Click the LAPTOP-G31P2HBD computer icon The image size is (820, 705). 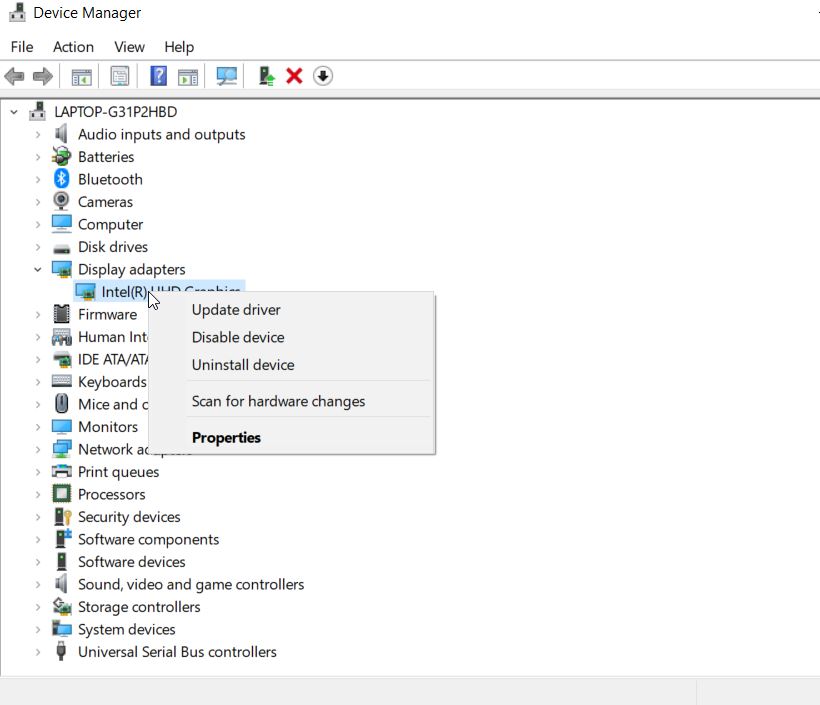click(x=37, y=111)
